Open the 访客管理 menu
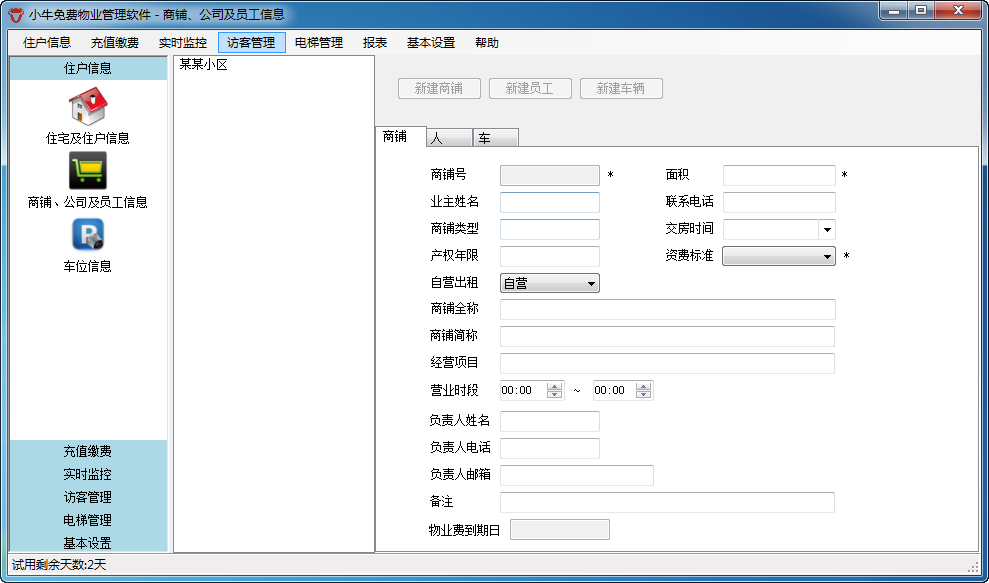989x583 pixels. point(252,43)
